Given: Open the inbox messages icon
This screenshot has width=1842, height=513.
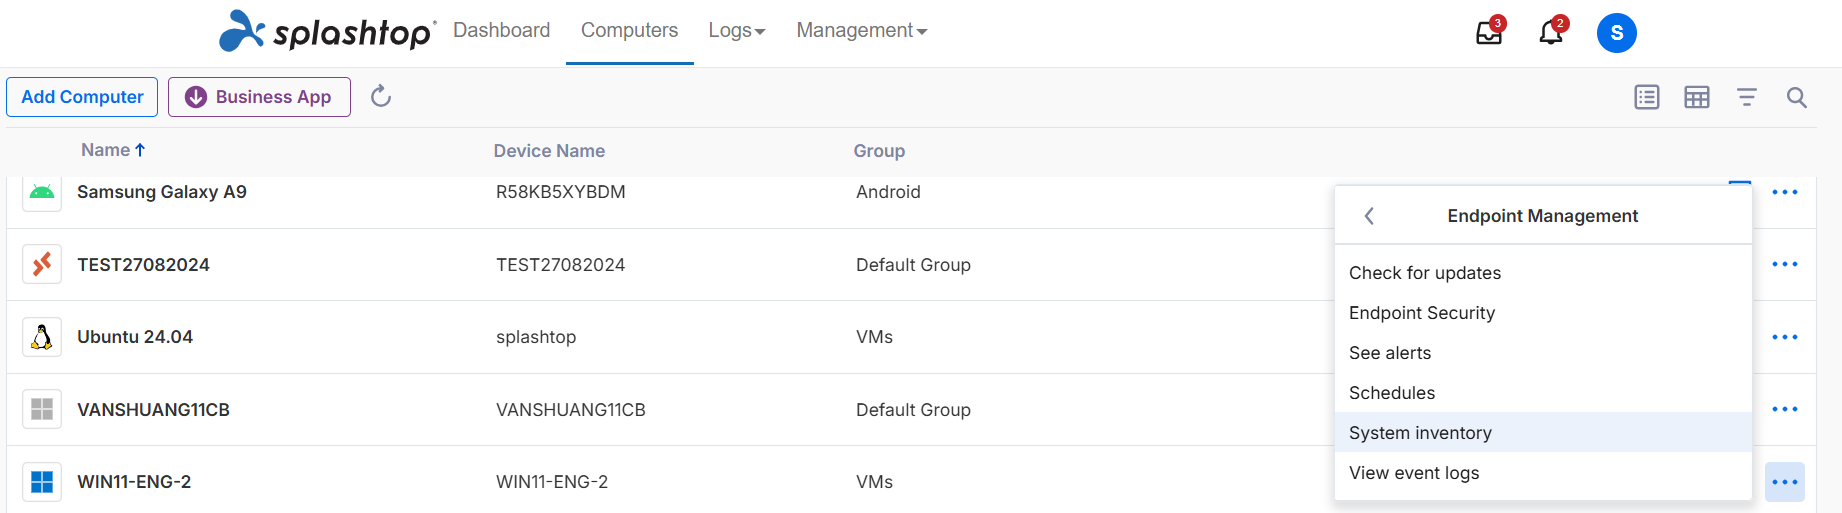Looking at the screenshot, I should pyautogui.click(x=1489, y=33).
